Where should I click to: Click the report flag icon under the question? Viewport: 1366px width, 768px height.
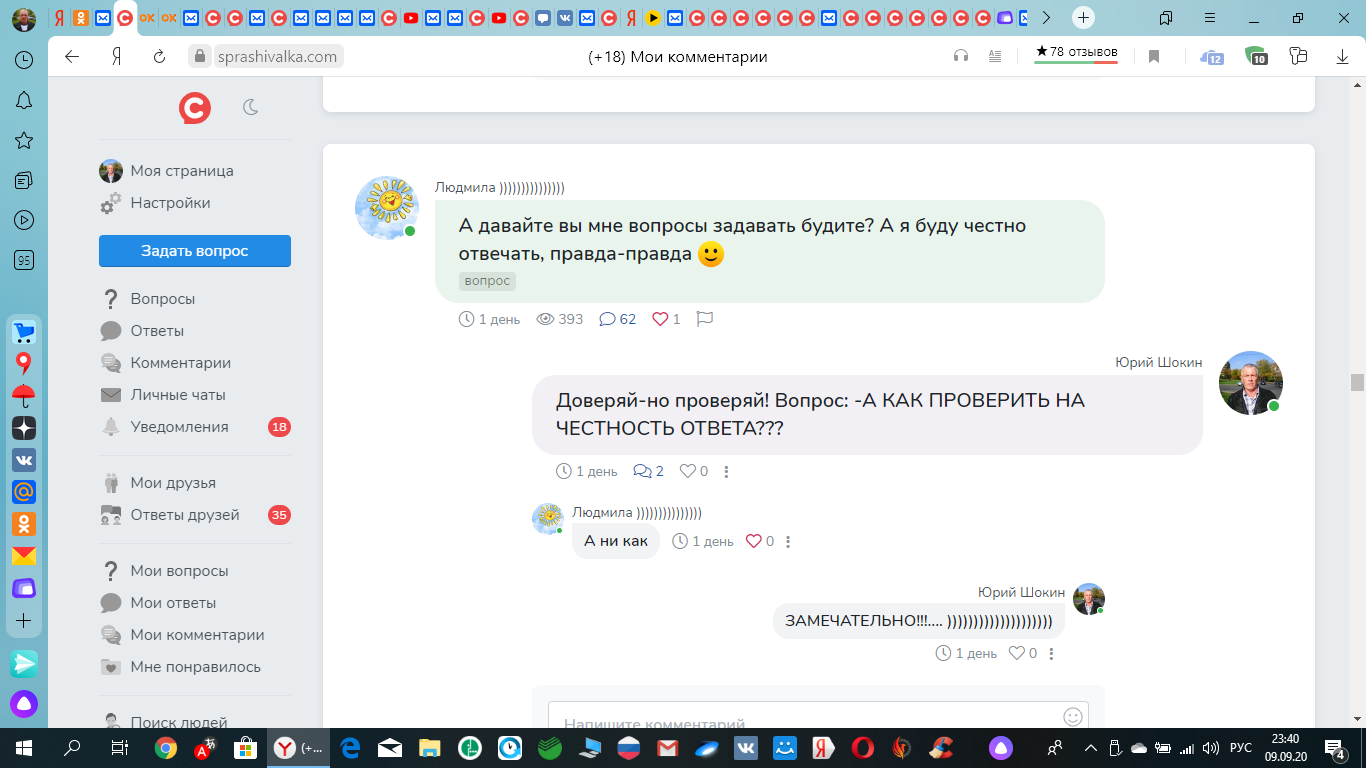pyautogui.click(x=704, y=319)
